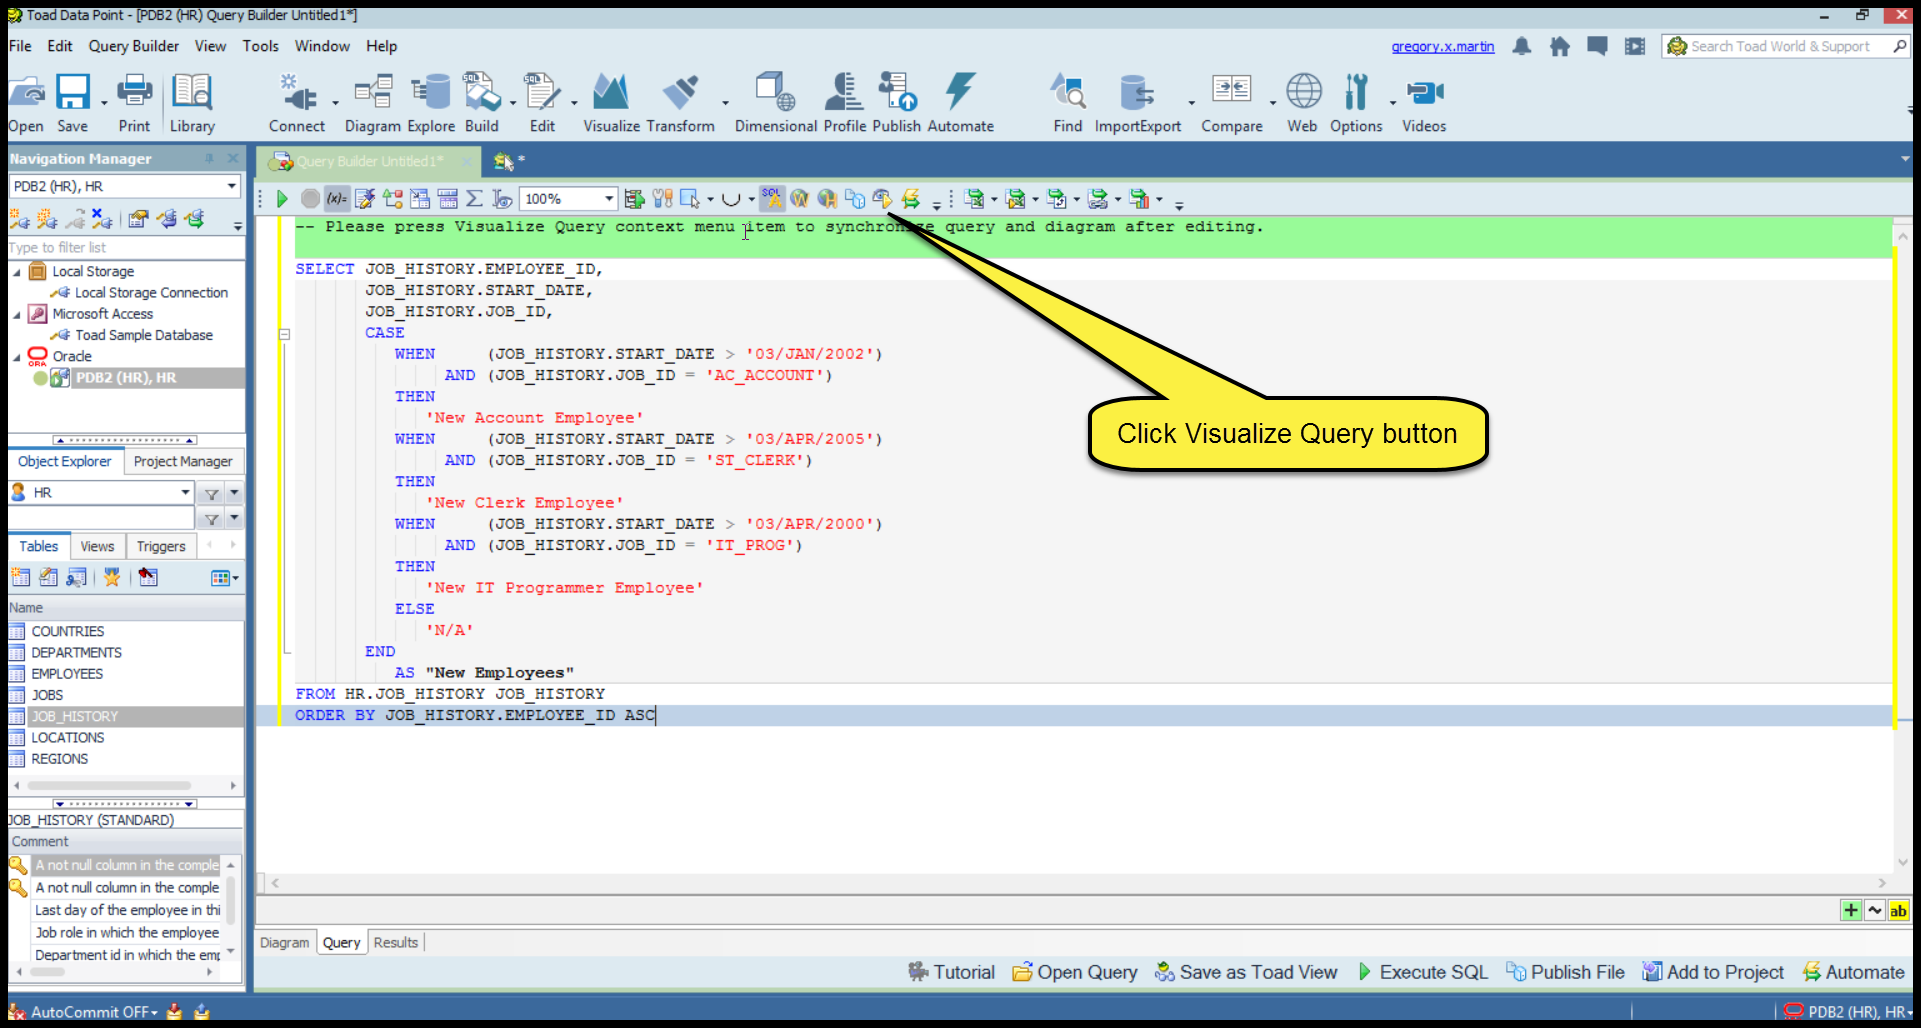Open the Visualize tool
The height and width of the screenshot is (1028, 1921).
coord(611,103)
